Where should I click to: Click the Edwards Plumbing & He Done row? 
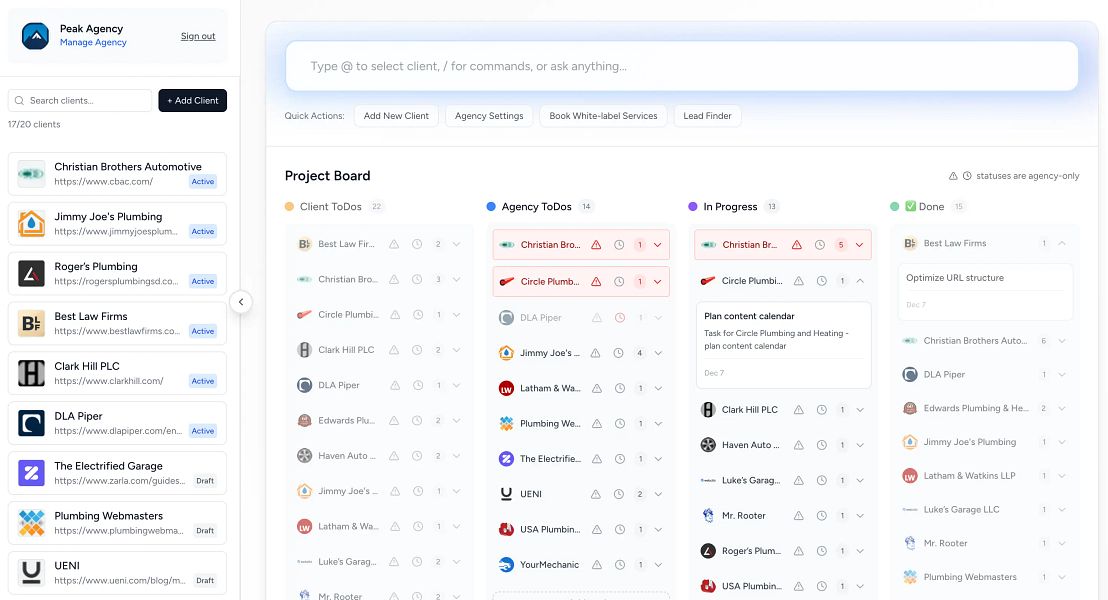point(986,408)
